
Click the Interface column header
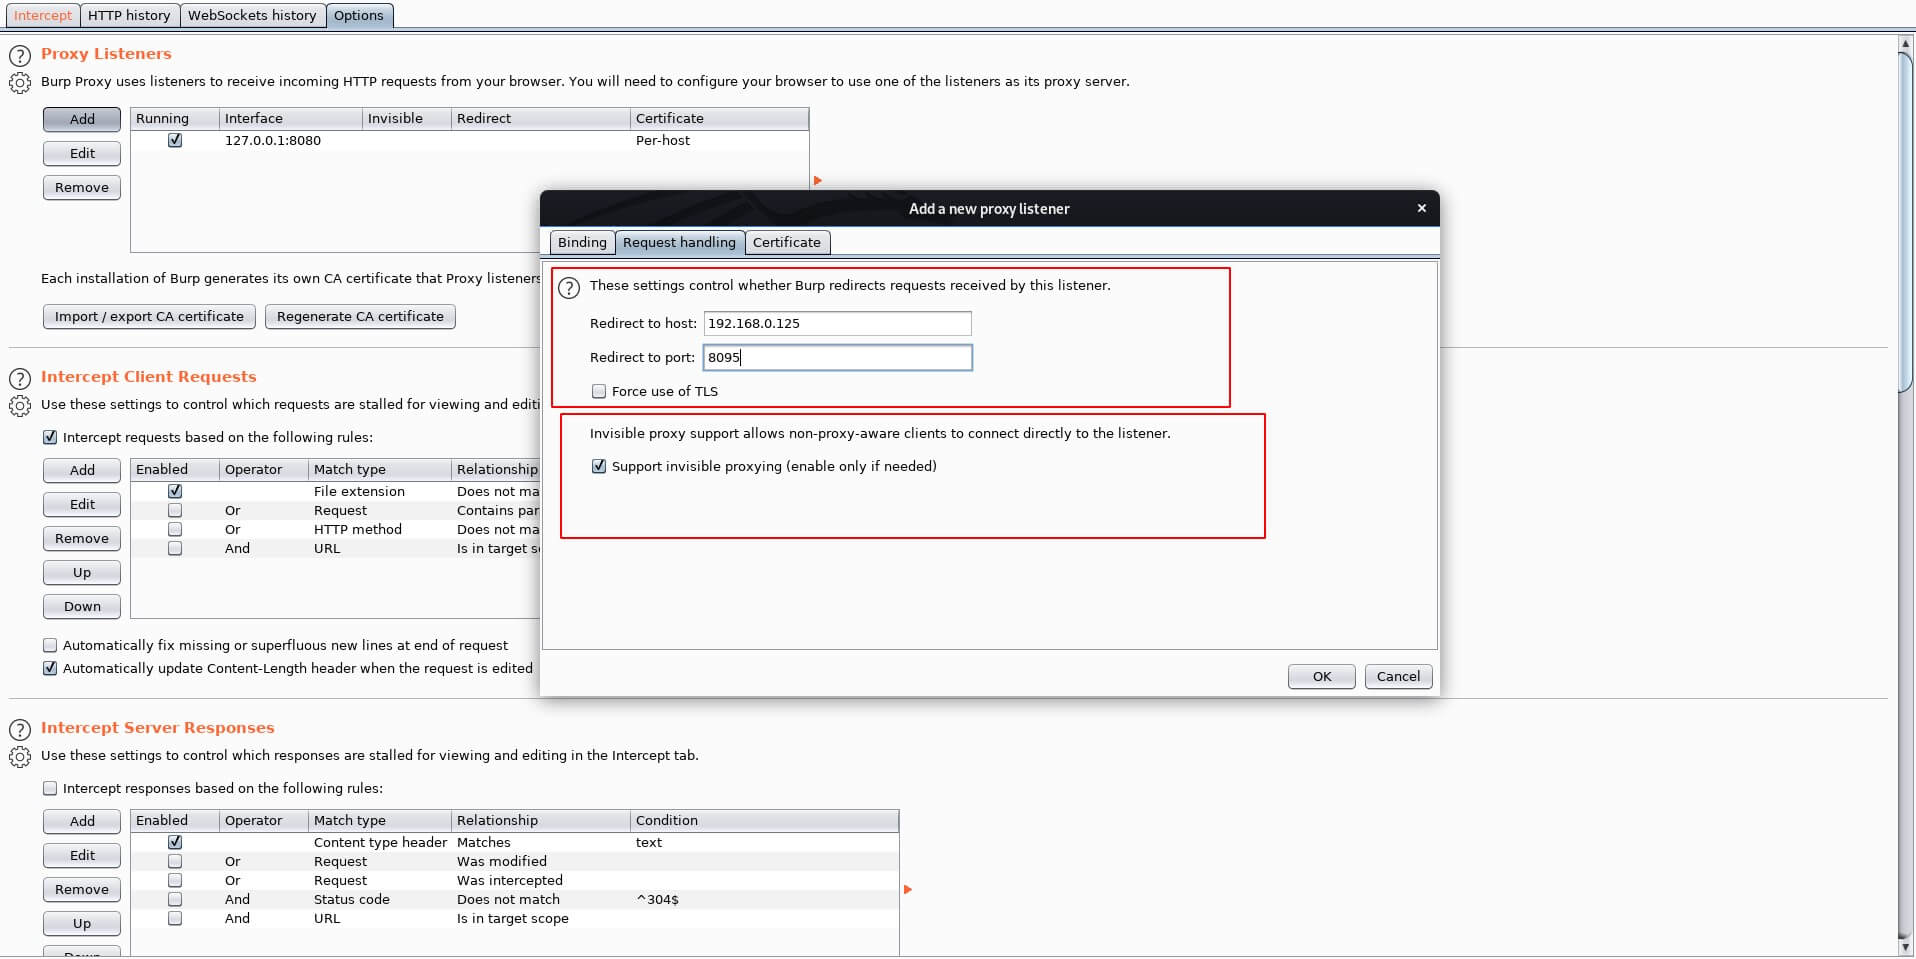290,118
